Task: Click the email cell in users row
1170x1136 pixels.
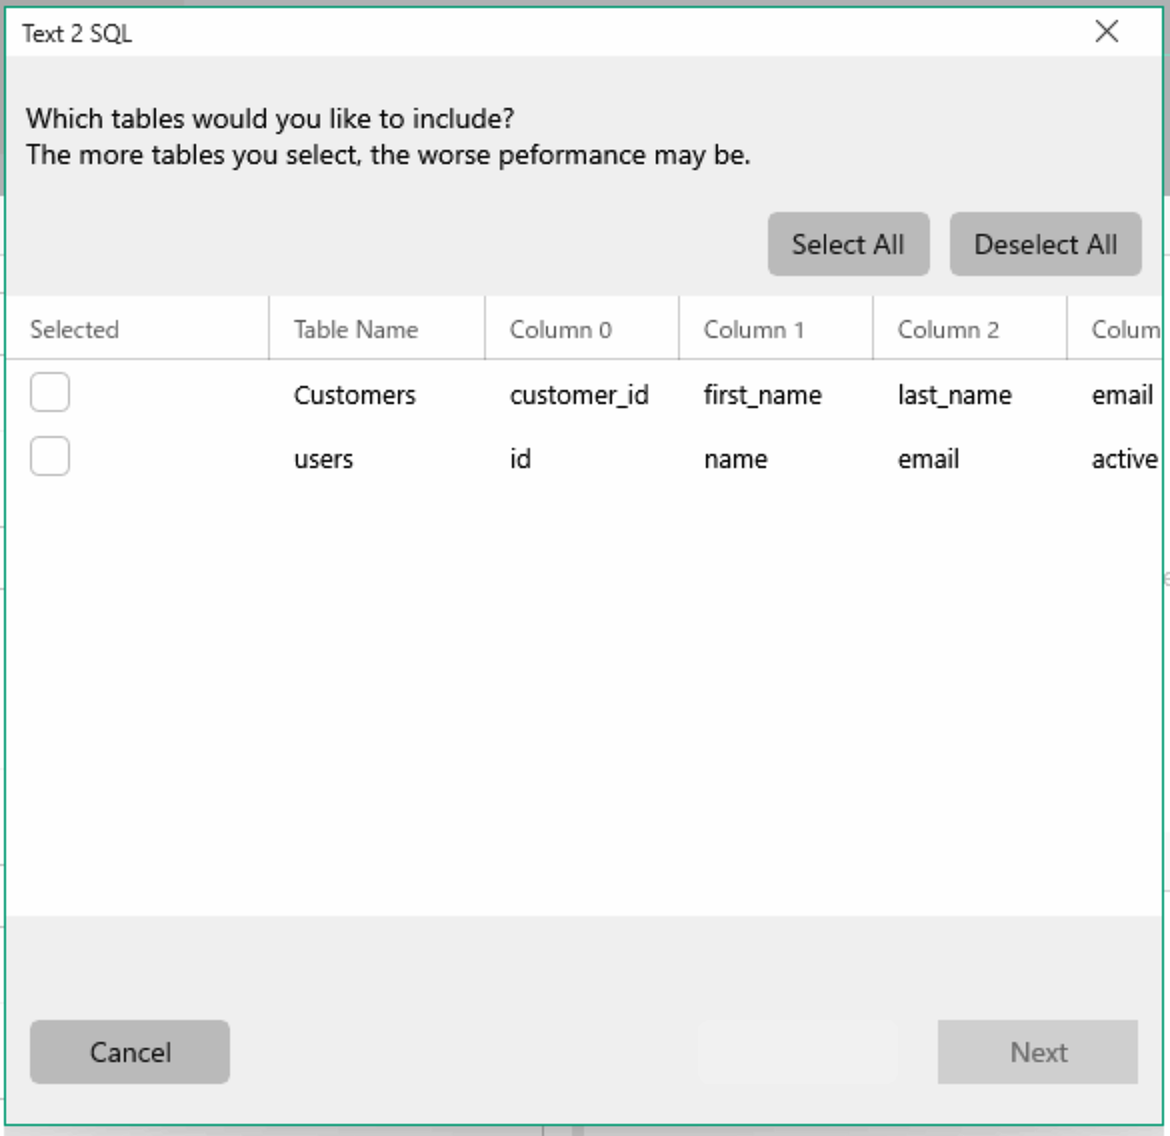Action: tap(928, 459)
